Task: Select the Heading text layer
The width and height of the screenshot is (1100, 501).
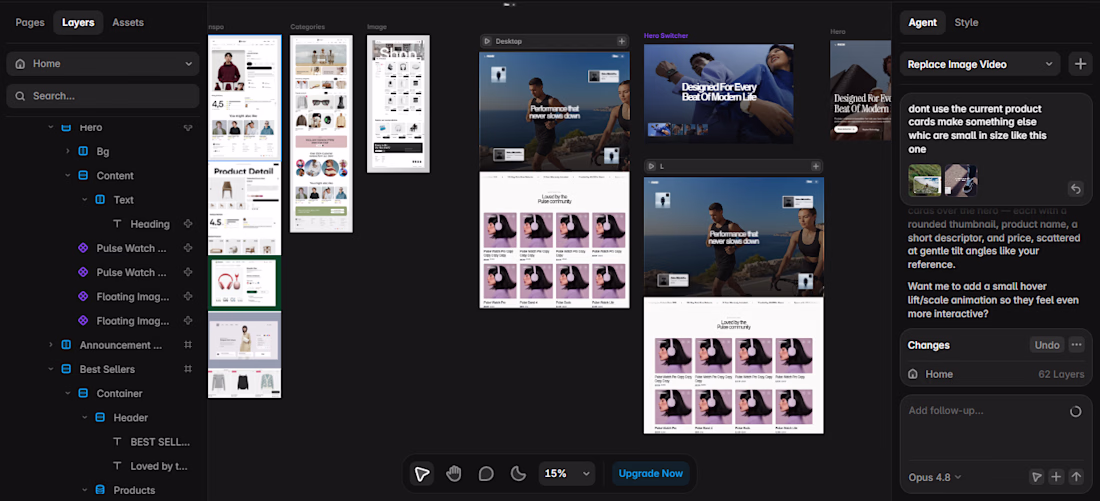Action: point(150,225)
